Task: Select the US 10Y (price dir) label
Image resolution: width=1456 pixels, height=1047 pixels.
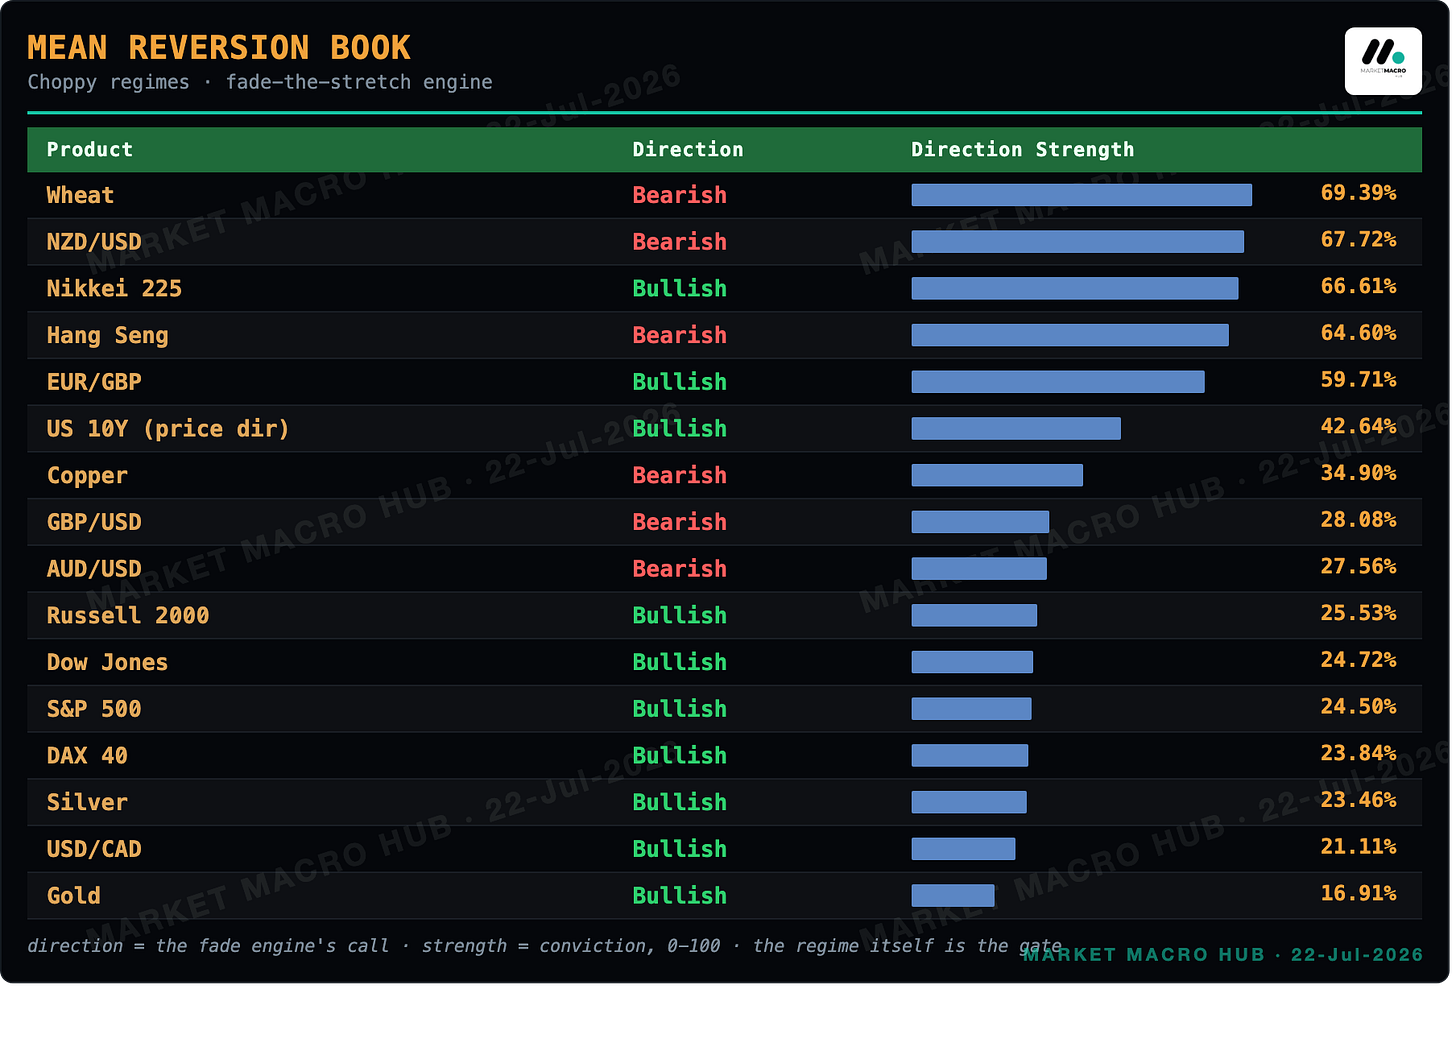Action: [x=168, y=429]
